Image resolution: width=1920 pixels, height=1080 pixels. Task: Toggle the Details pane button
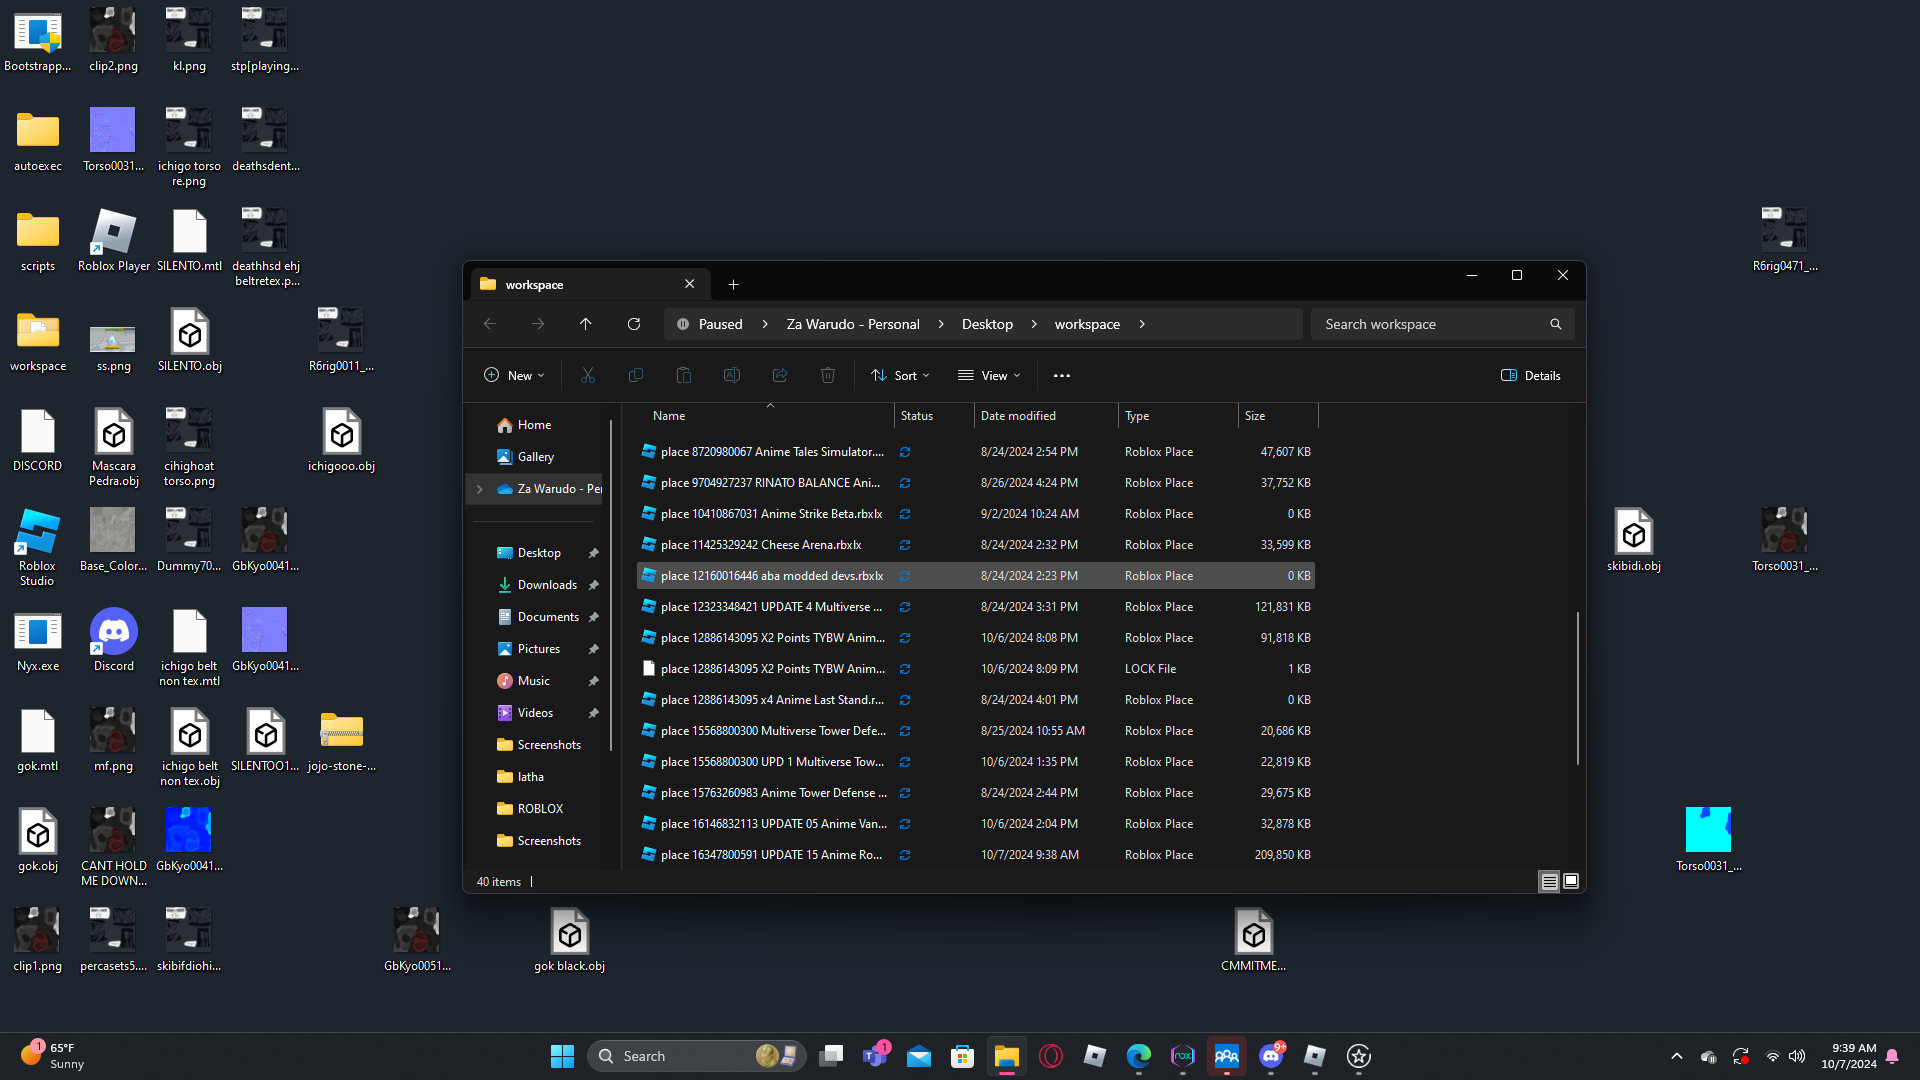point(1530,376)
